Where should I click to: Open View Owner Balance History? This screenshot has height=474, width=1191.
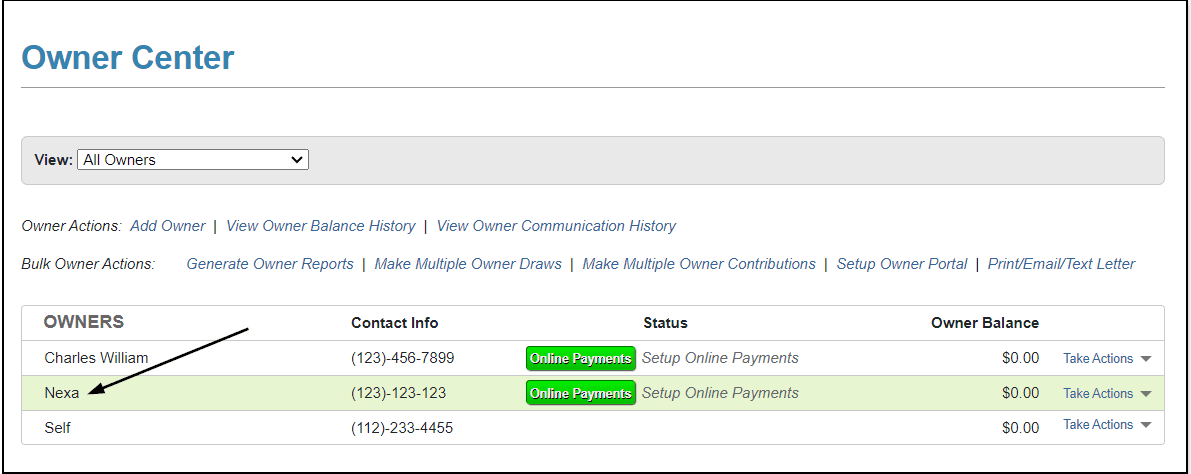point(320,226)
